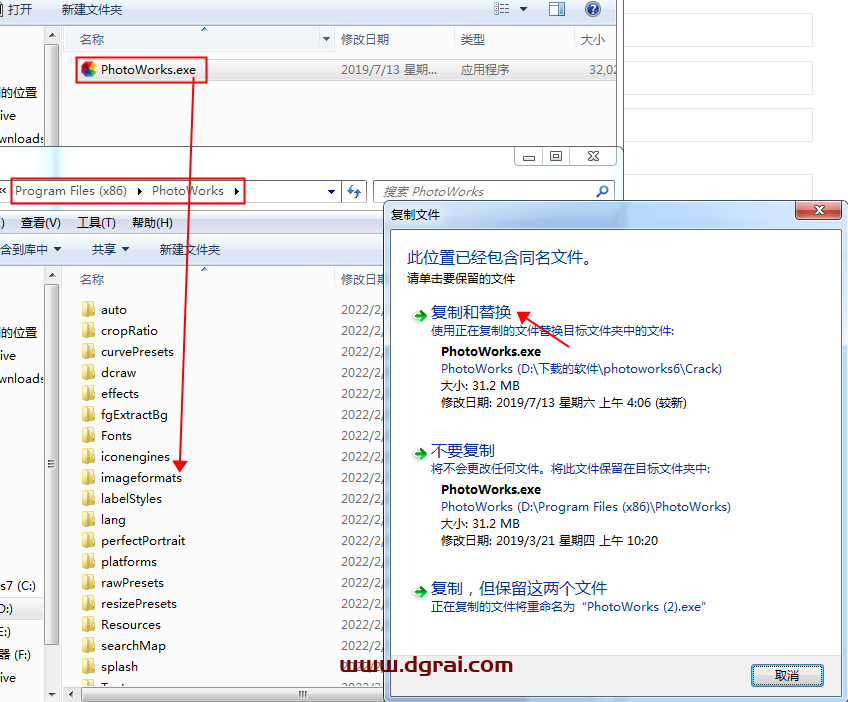Select the iconengines folder icon

coord(89,456)
